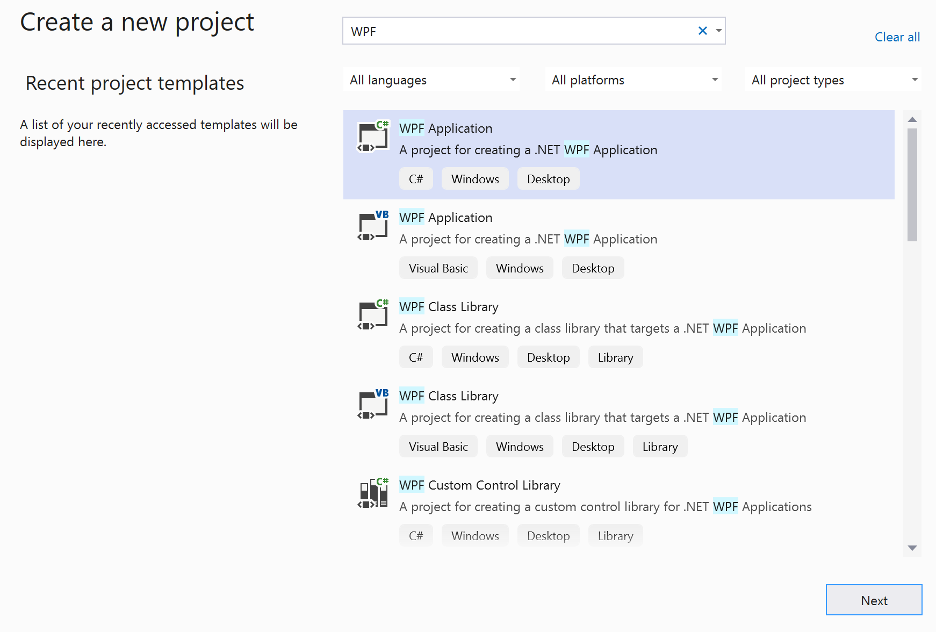Select the WPF Application title with Visual Basic tag
936x632 pixels.
click(x=446, y=217)
